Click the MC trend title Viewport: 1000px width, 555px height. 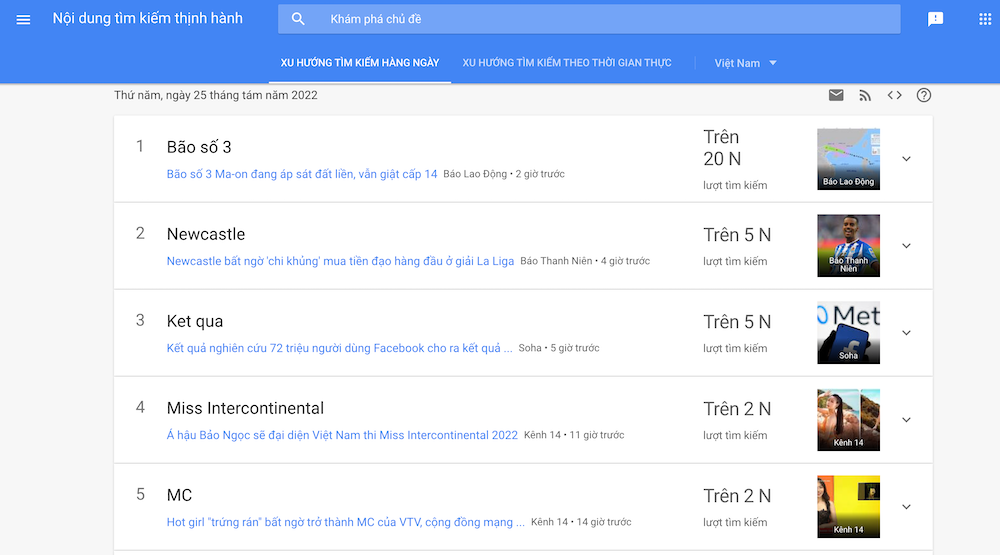pyautogui.click(x=179, y=495)
